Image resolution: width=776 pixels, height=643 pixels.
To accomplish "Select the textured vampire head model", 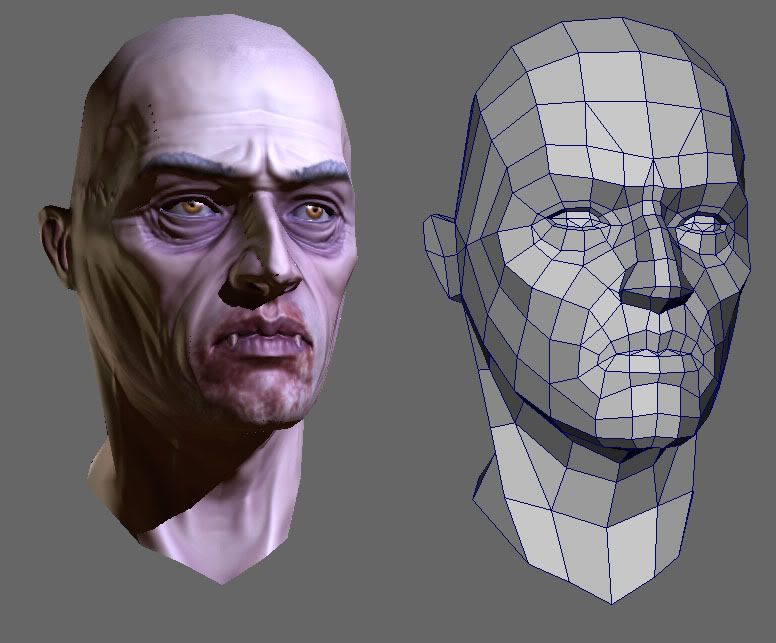I will [198, 297].
